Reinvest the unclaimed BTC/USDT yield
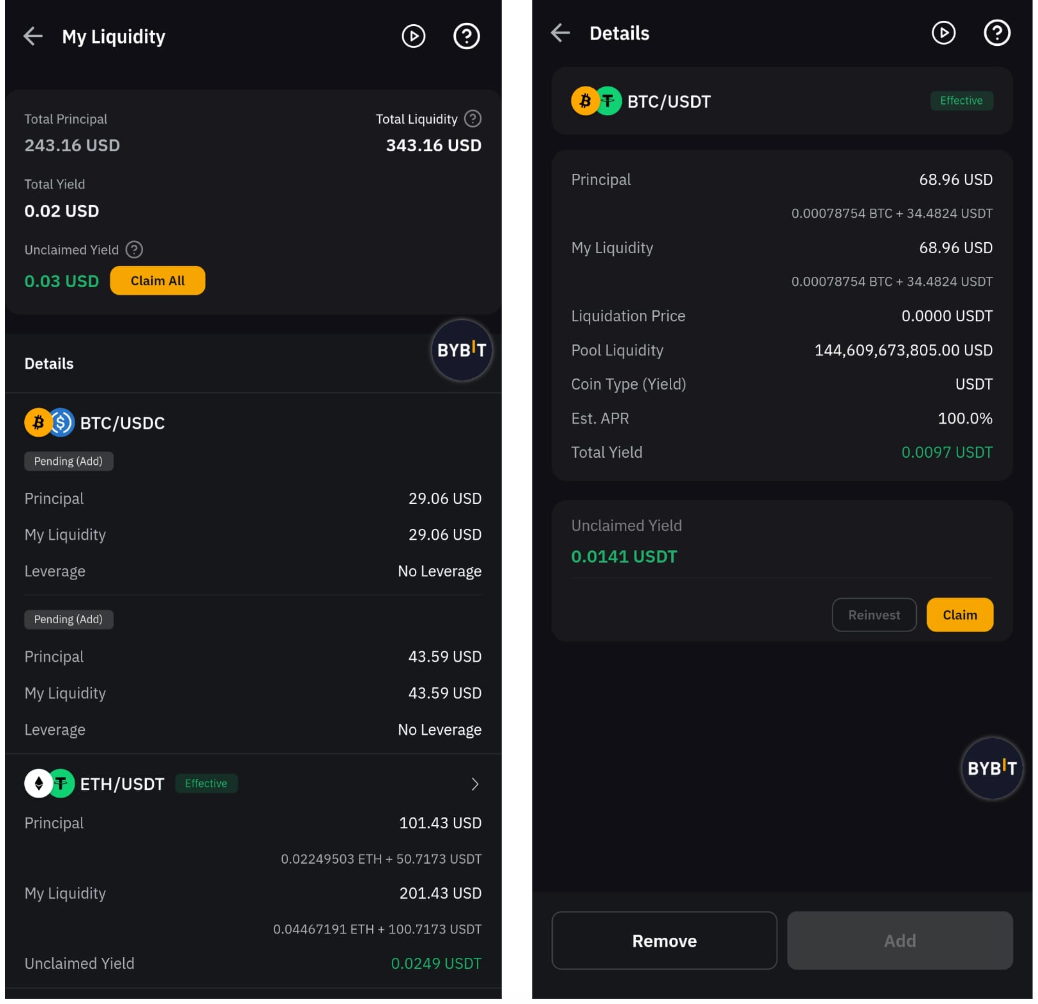Screen dimensions: 1038x1004 [x=874, y=615]
